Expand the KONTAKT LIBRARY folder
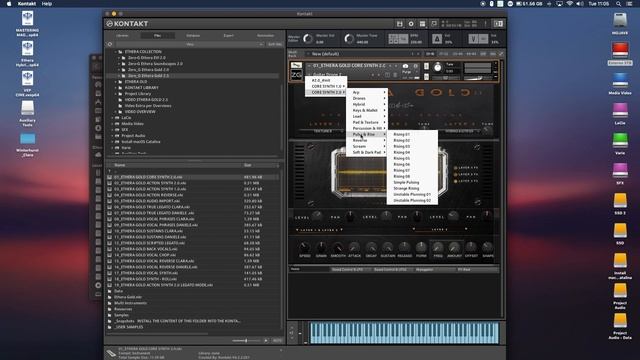The height and width of the screenshot is (360, 640). [x=116, y=88]
